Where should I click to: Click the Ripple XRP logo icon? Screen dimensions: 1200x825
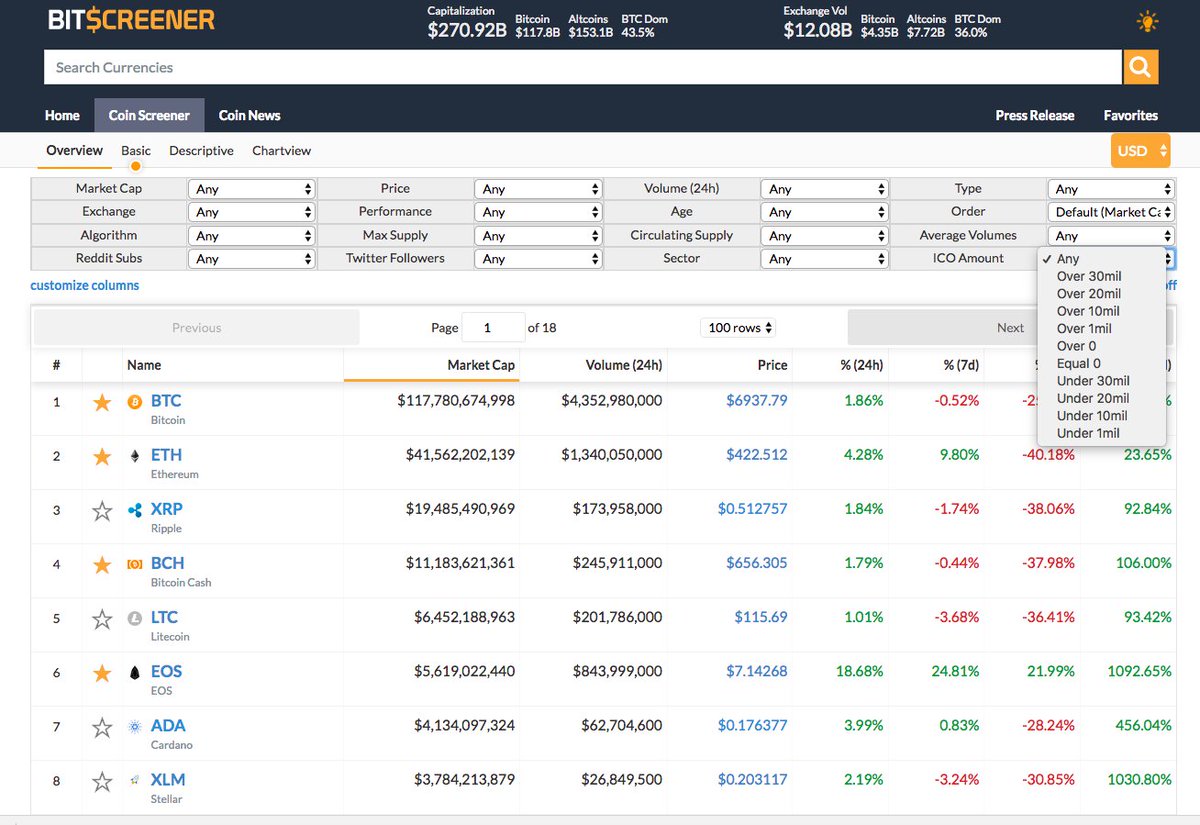pos(135,510)
